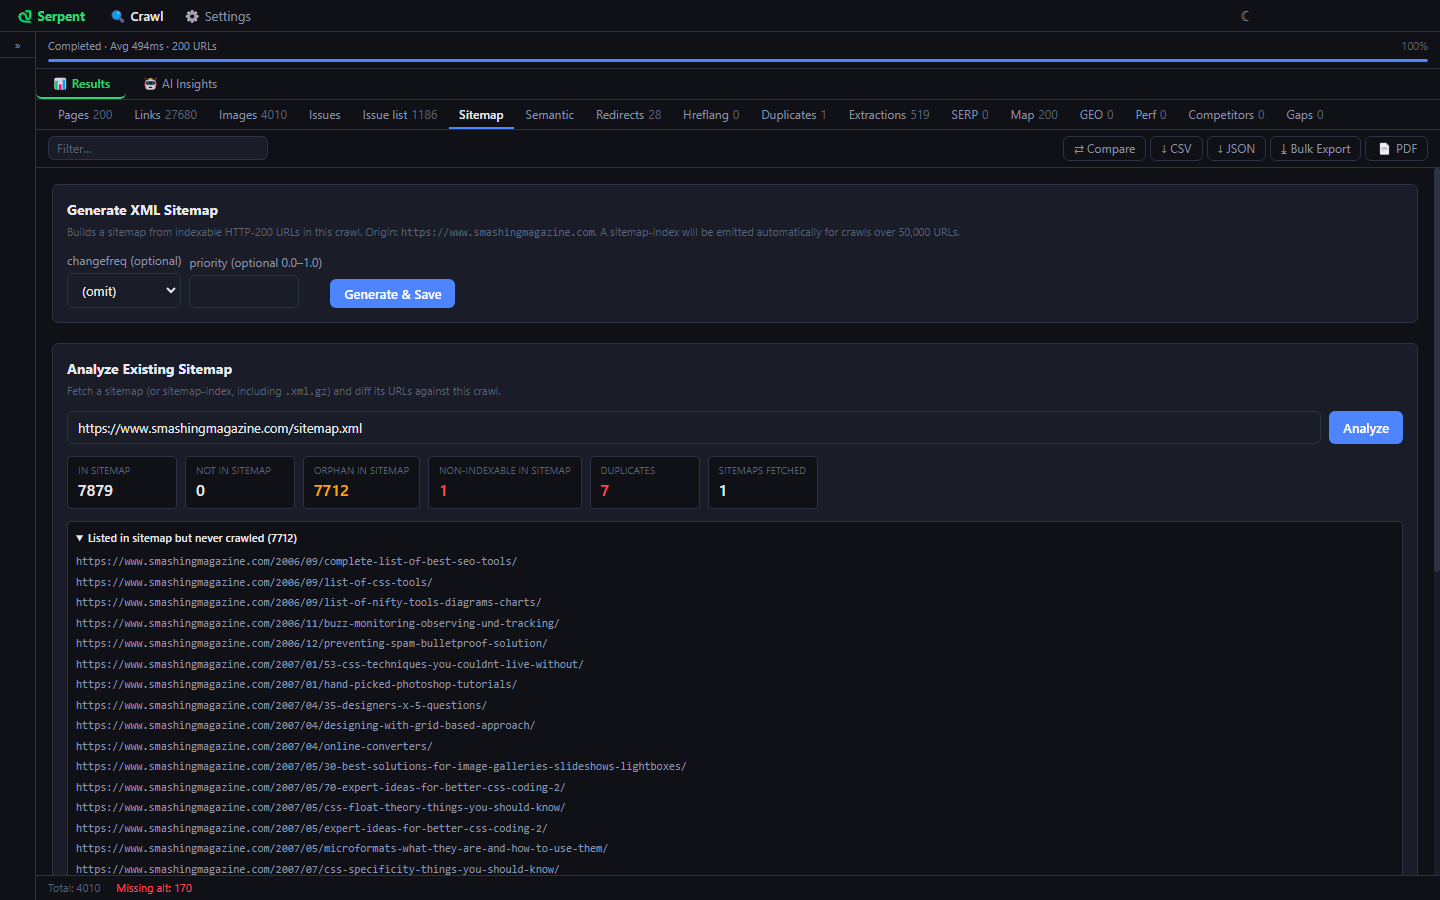
Task: Click 'Completed · Avg 494ms · 200 URLs' status
Action: (x=132, y=46)
